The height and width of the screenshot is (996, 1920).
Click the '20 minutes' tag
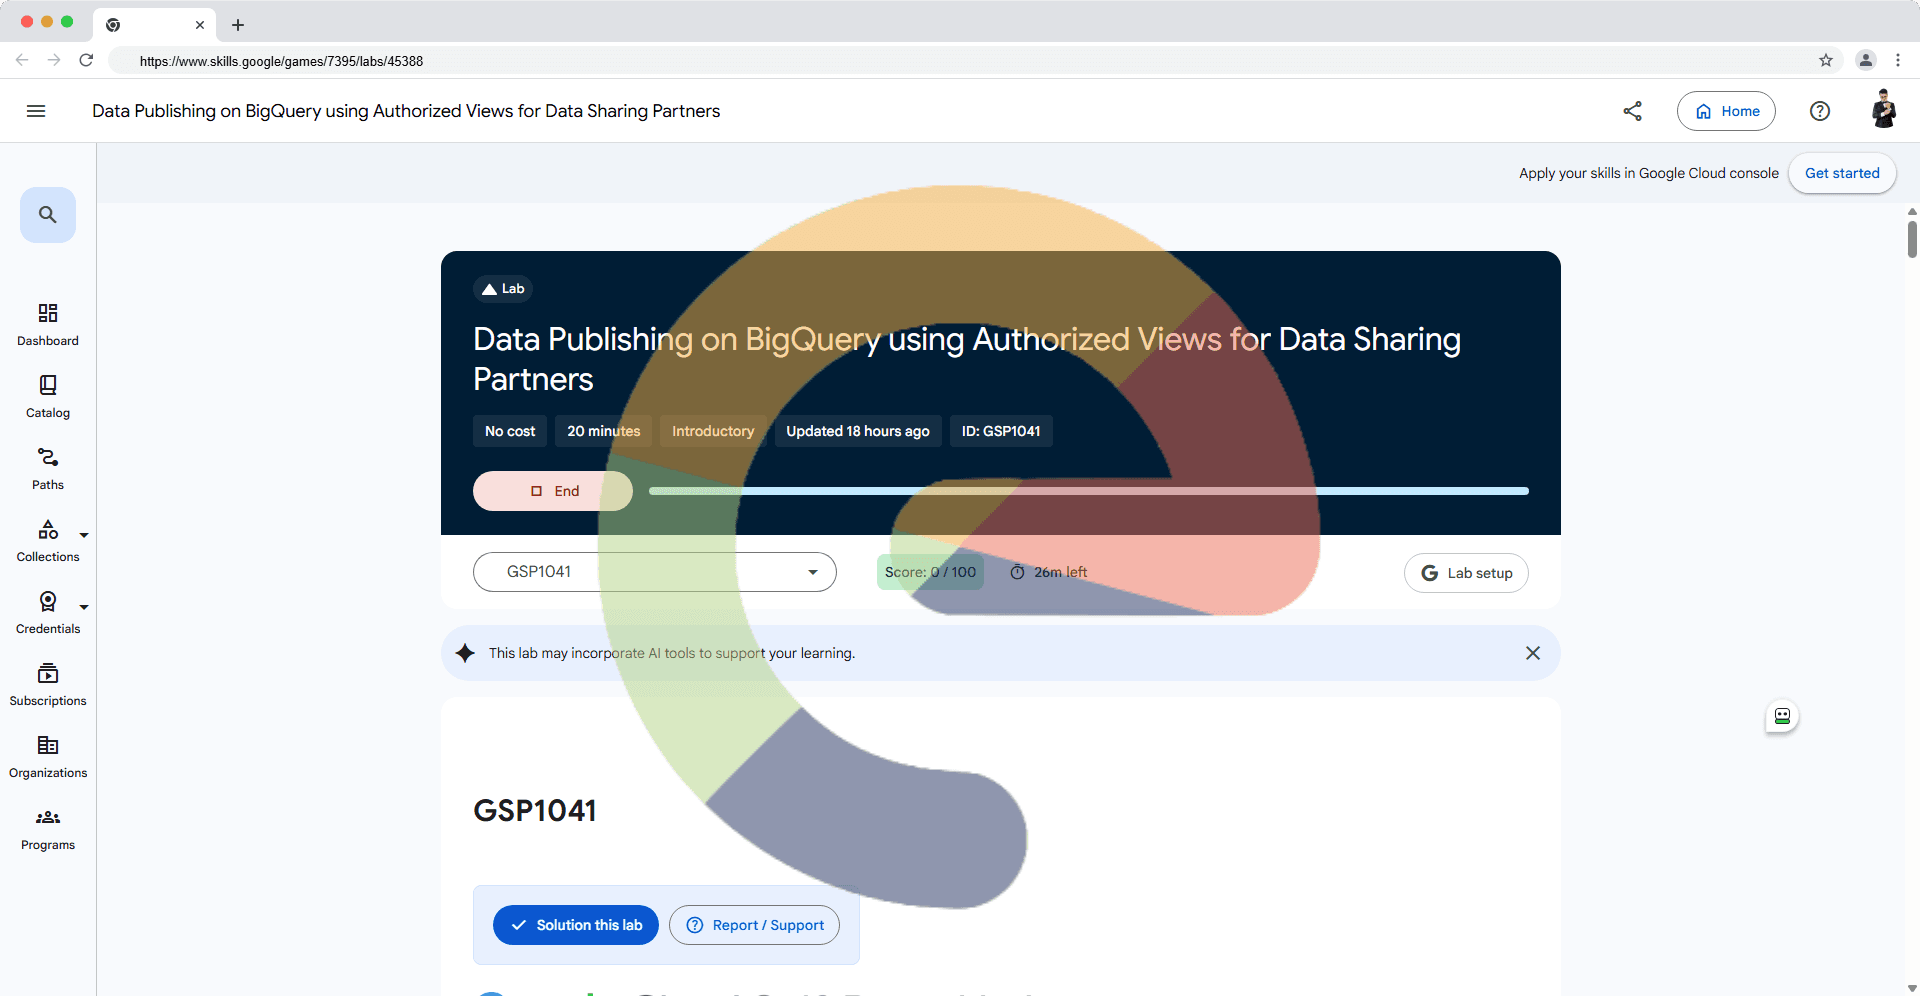pos(604,431)
